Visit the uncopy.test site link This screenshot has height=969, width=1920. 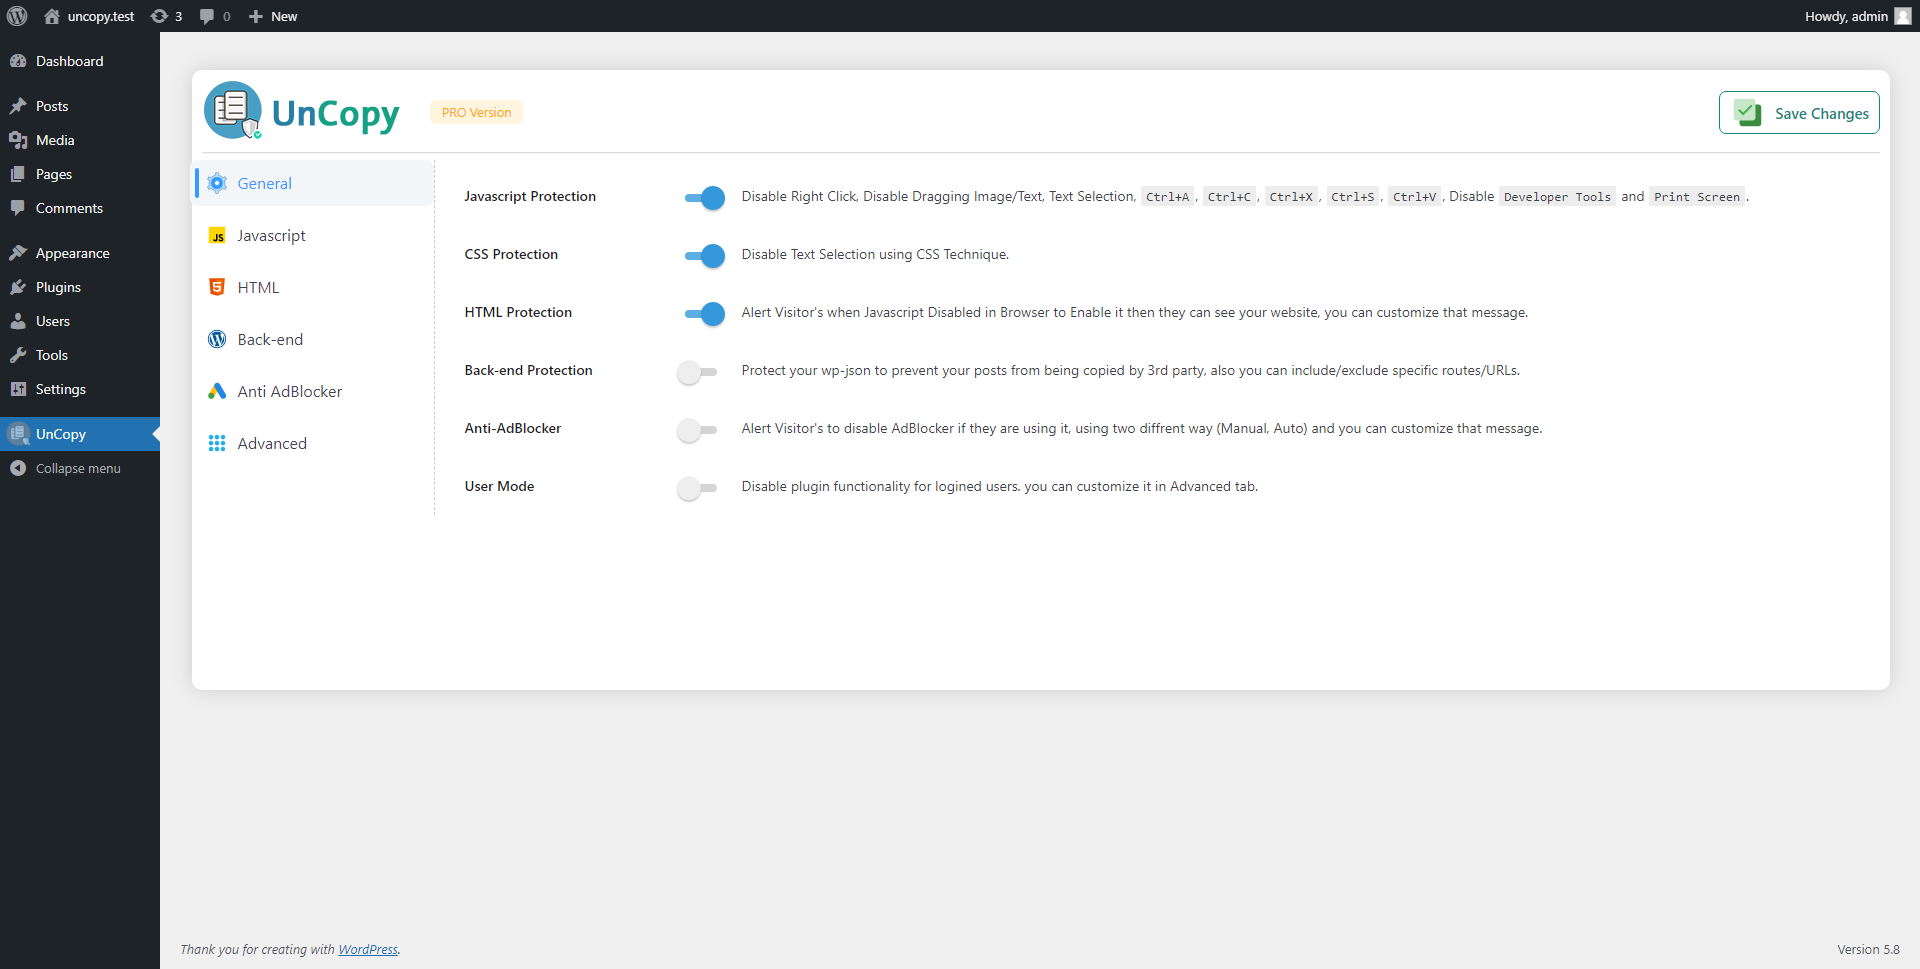(101, 16)
